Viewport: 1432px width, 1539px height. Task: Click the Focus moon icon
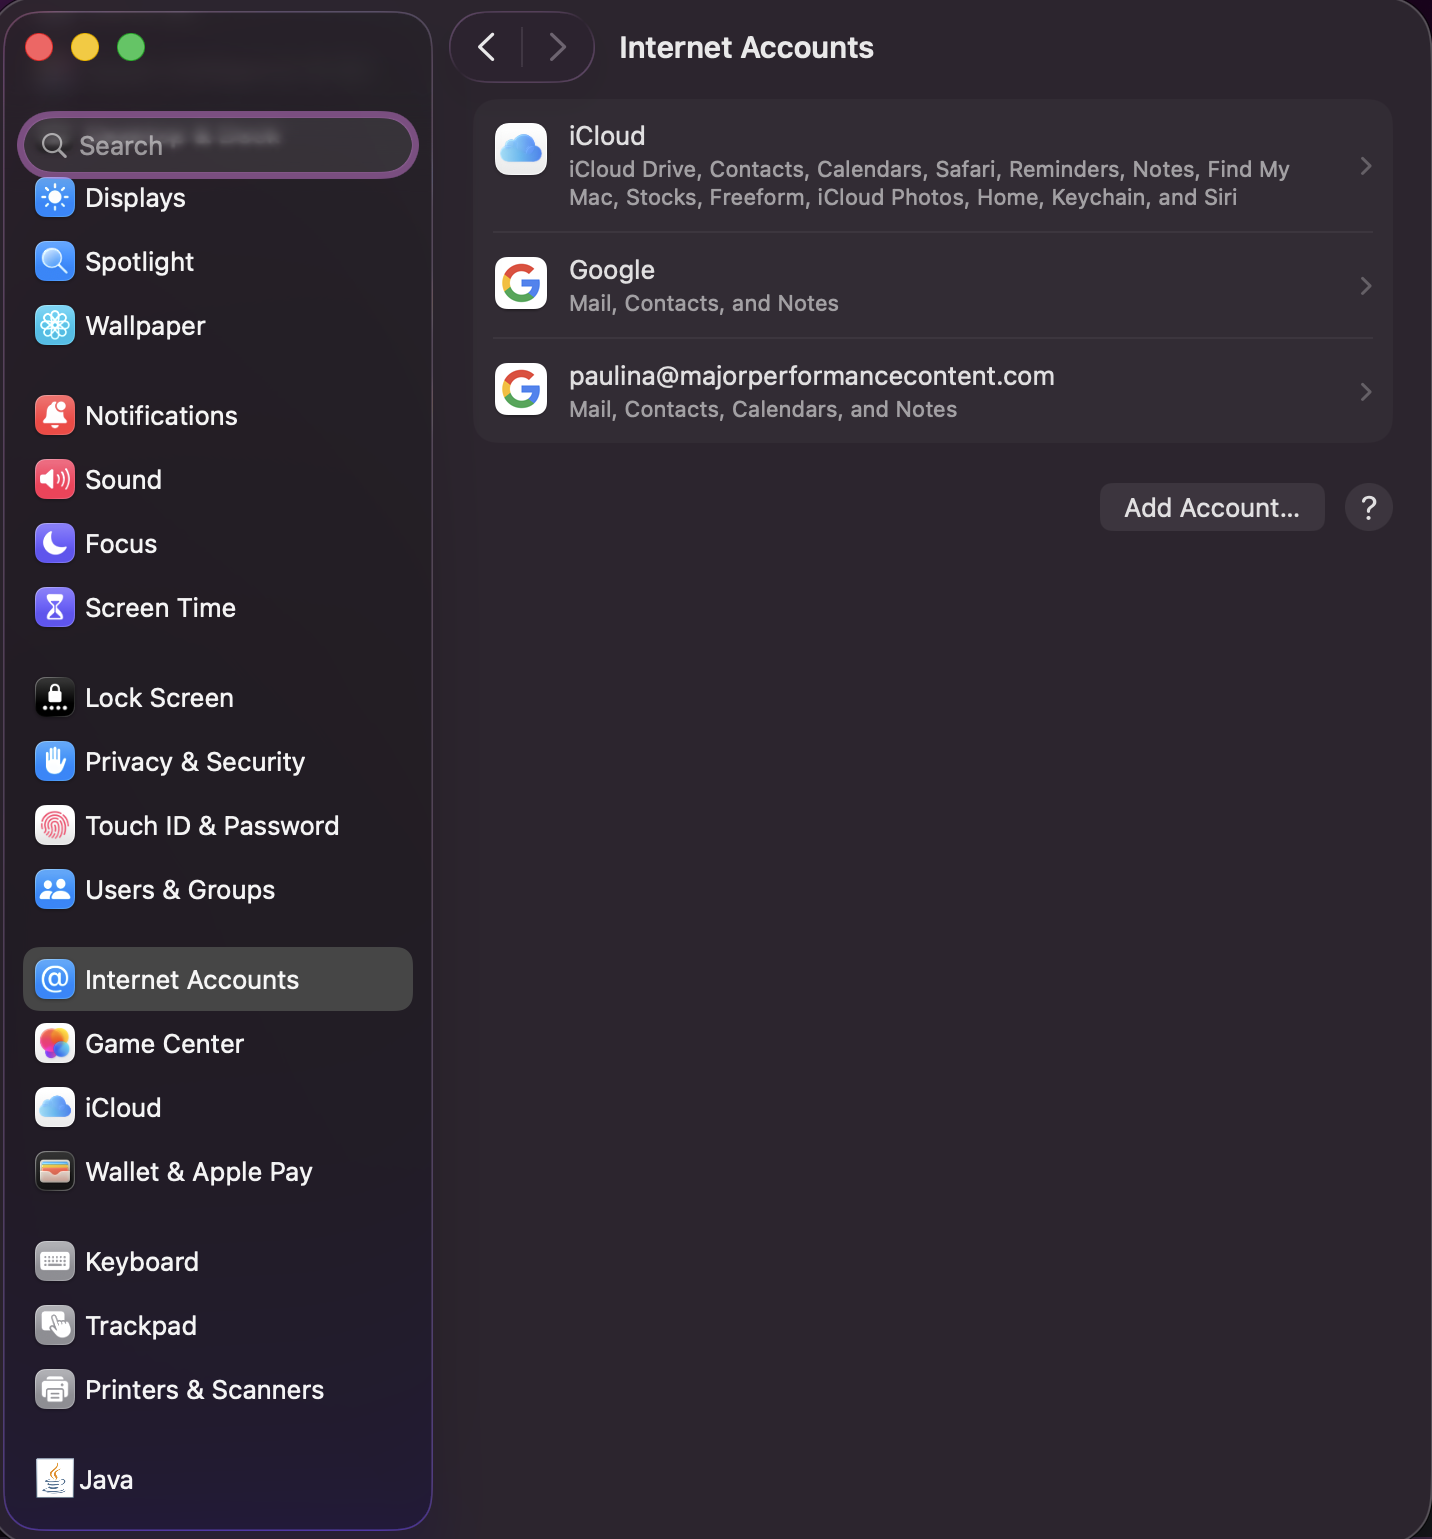[x=54, y=543]
